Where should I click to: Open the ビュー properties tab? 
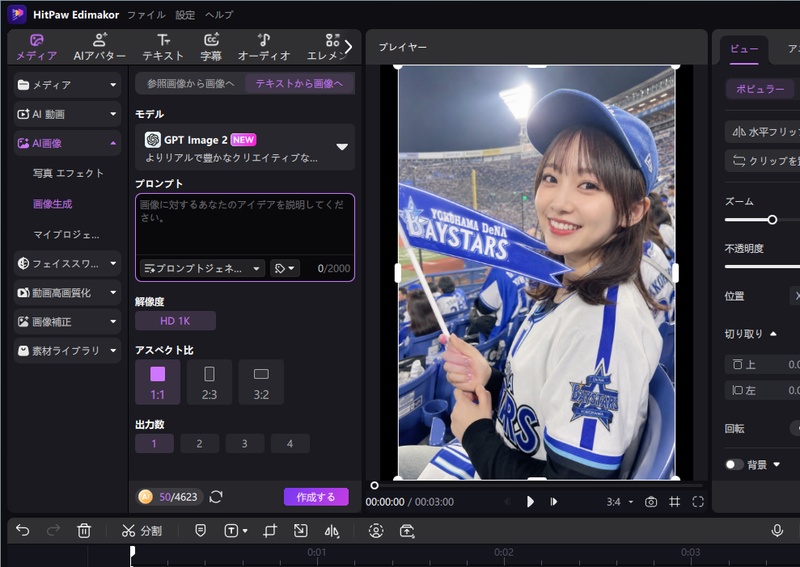pos(744,49)
